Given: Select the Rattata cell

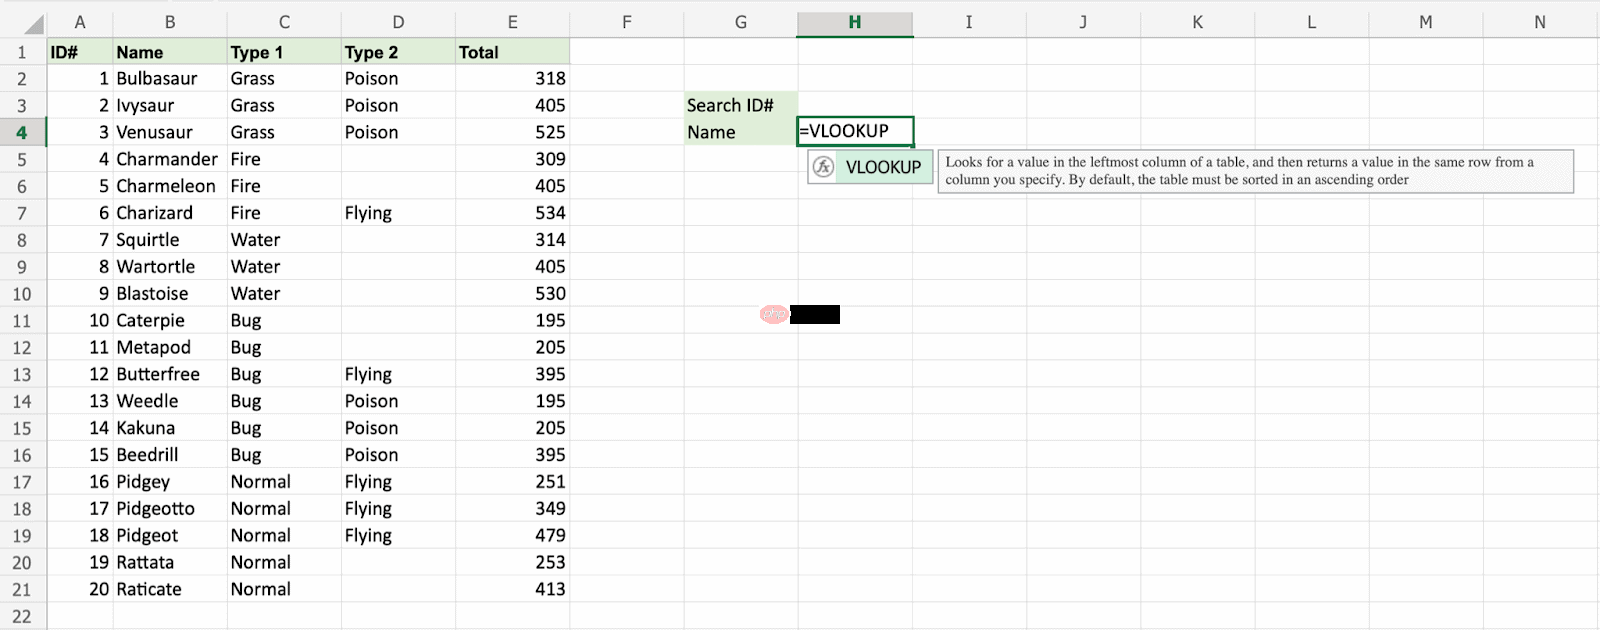Looking at the screenshot, I should (170, 563).
